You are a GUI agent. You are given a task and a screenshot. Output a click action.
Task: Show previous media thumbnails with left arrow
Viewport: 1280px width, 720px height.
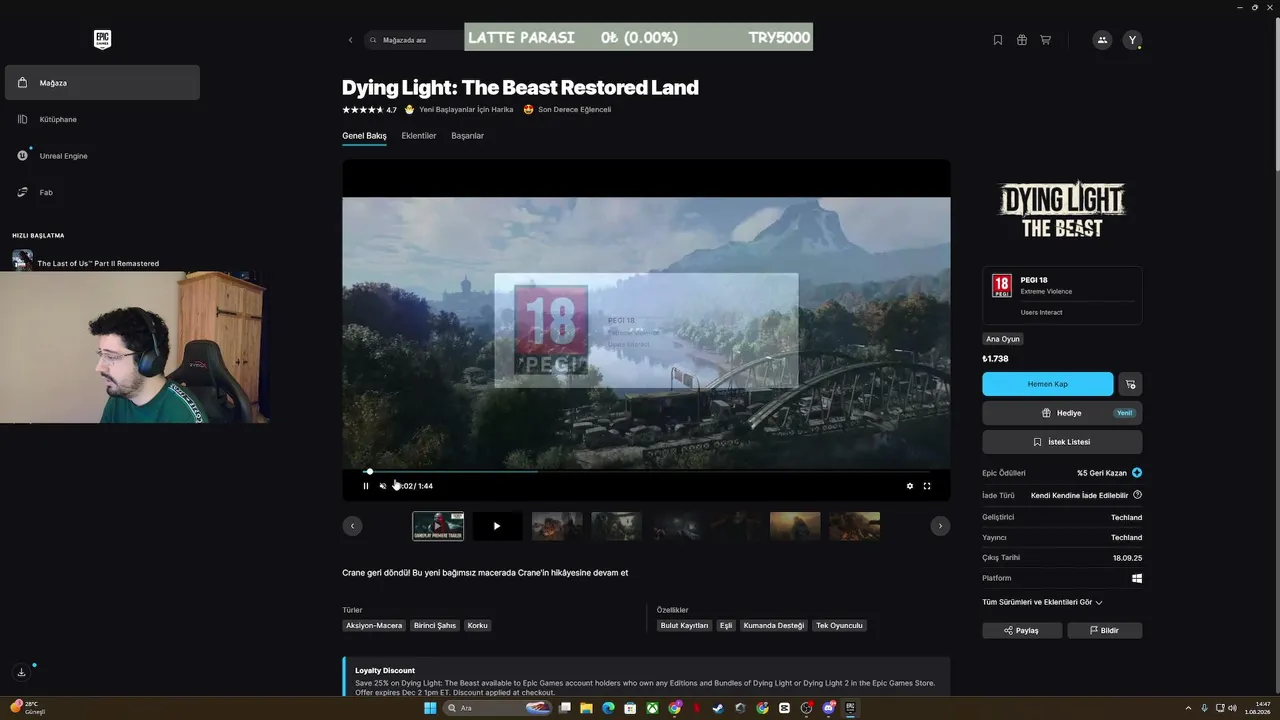[352, 526]
